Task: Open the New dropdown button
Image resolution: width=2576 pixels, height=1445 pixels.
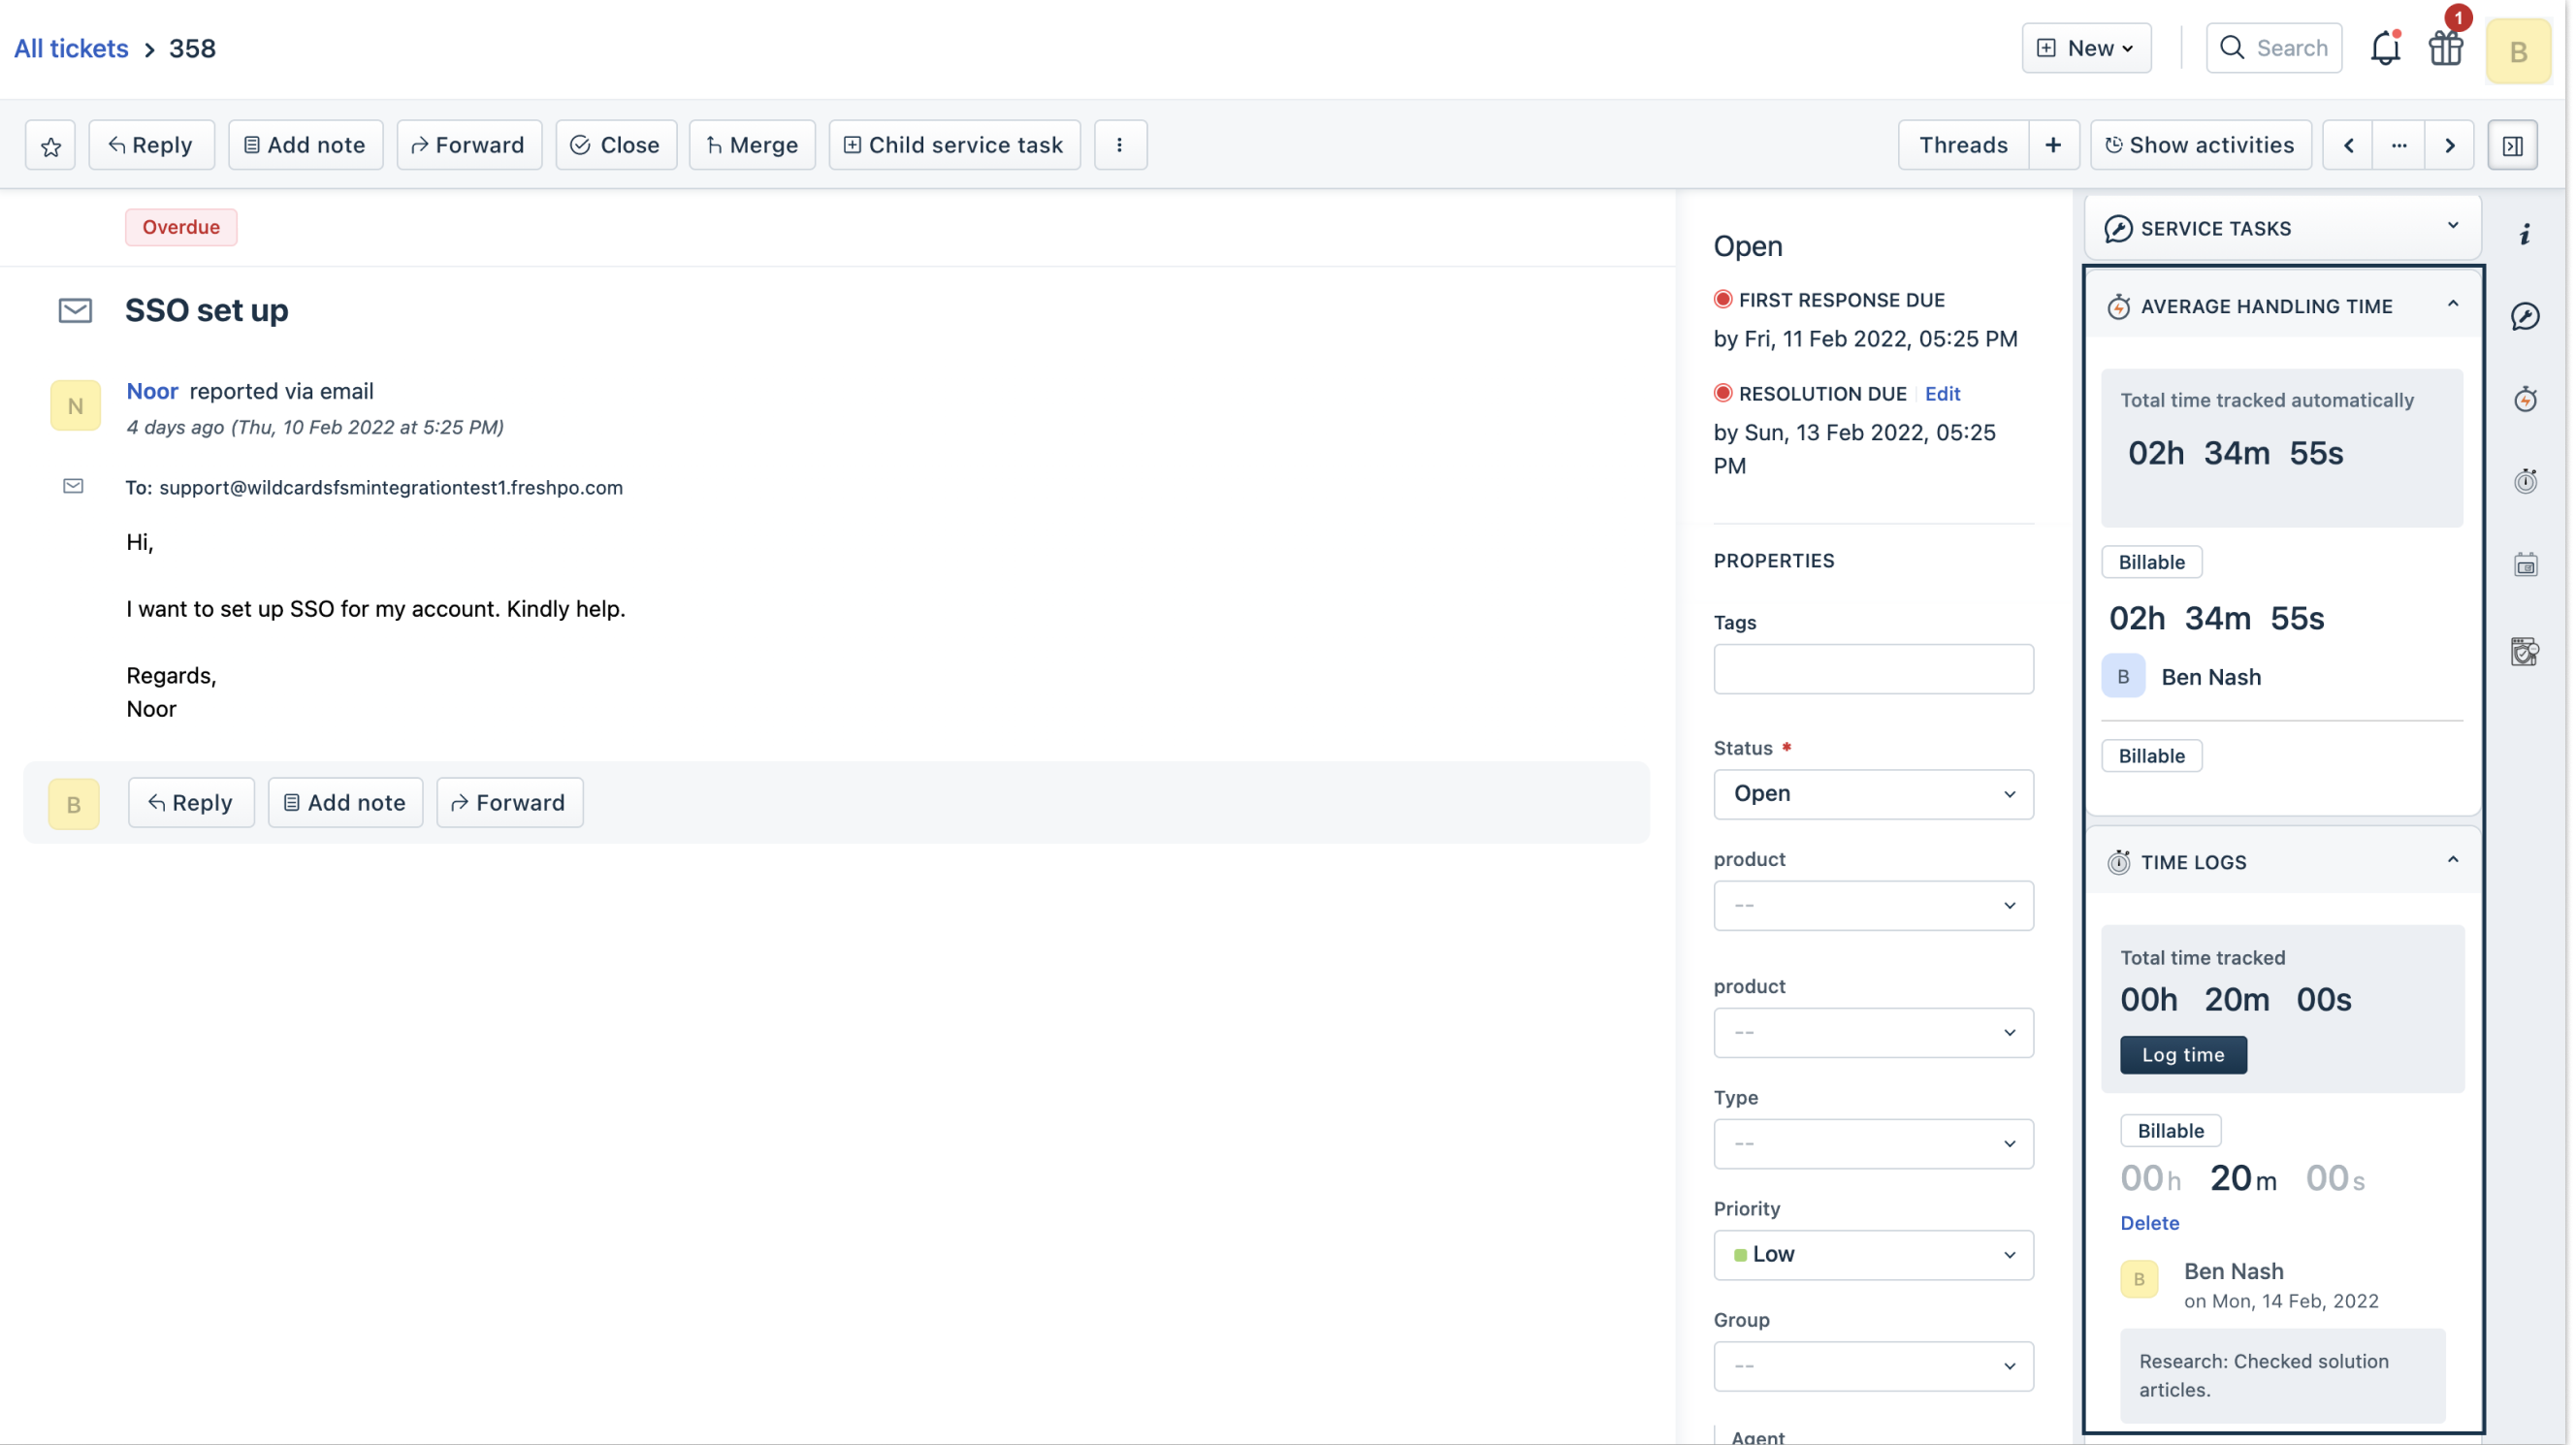Action: click(2086, 48)
